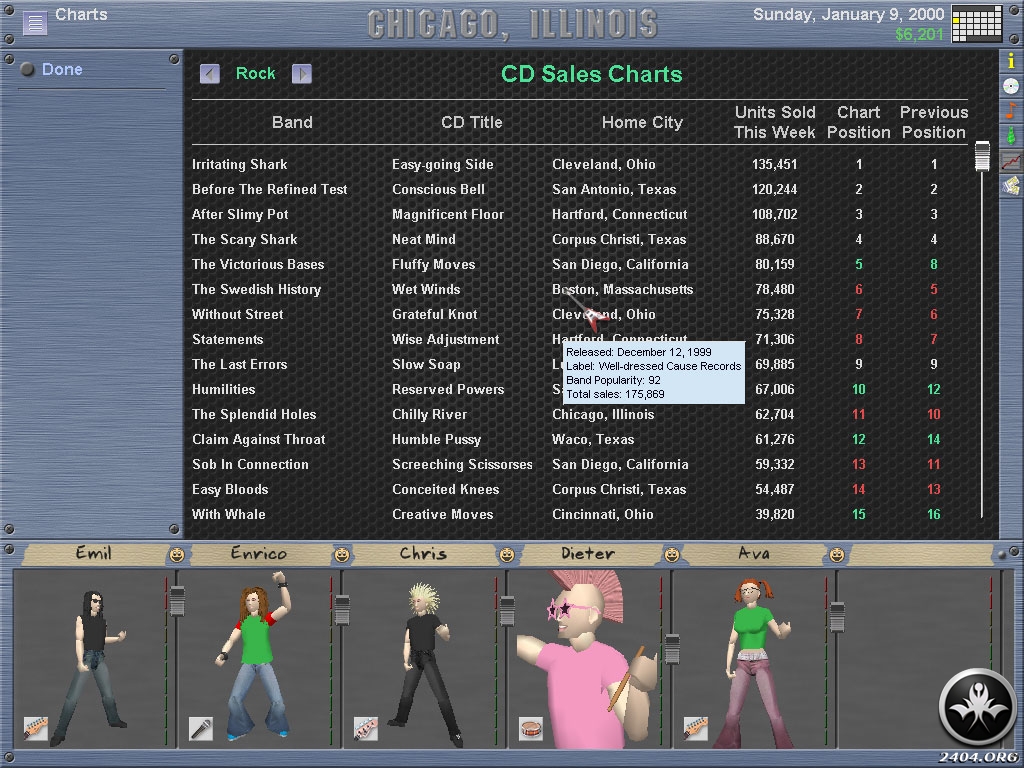This screenshot has width=1024, height=768.
Task: Click Emil's smiley mood face
Action: [177, 554]
